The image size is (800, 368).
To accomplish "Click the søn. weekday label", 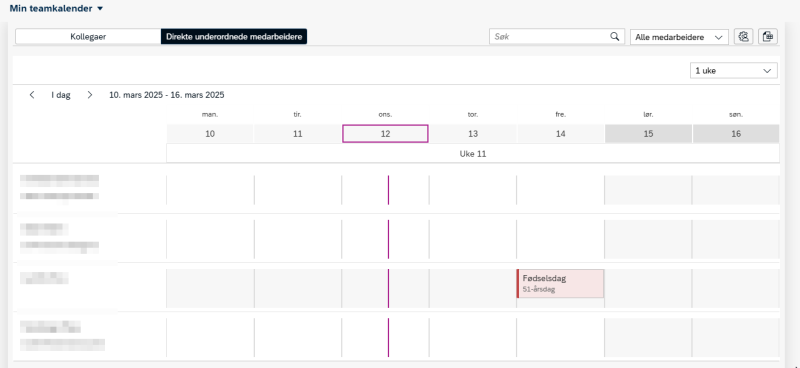I will 736,115.
